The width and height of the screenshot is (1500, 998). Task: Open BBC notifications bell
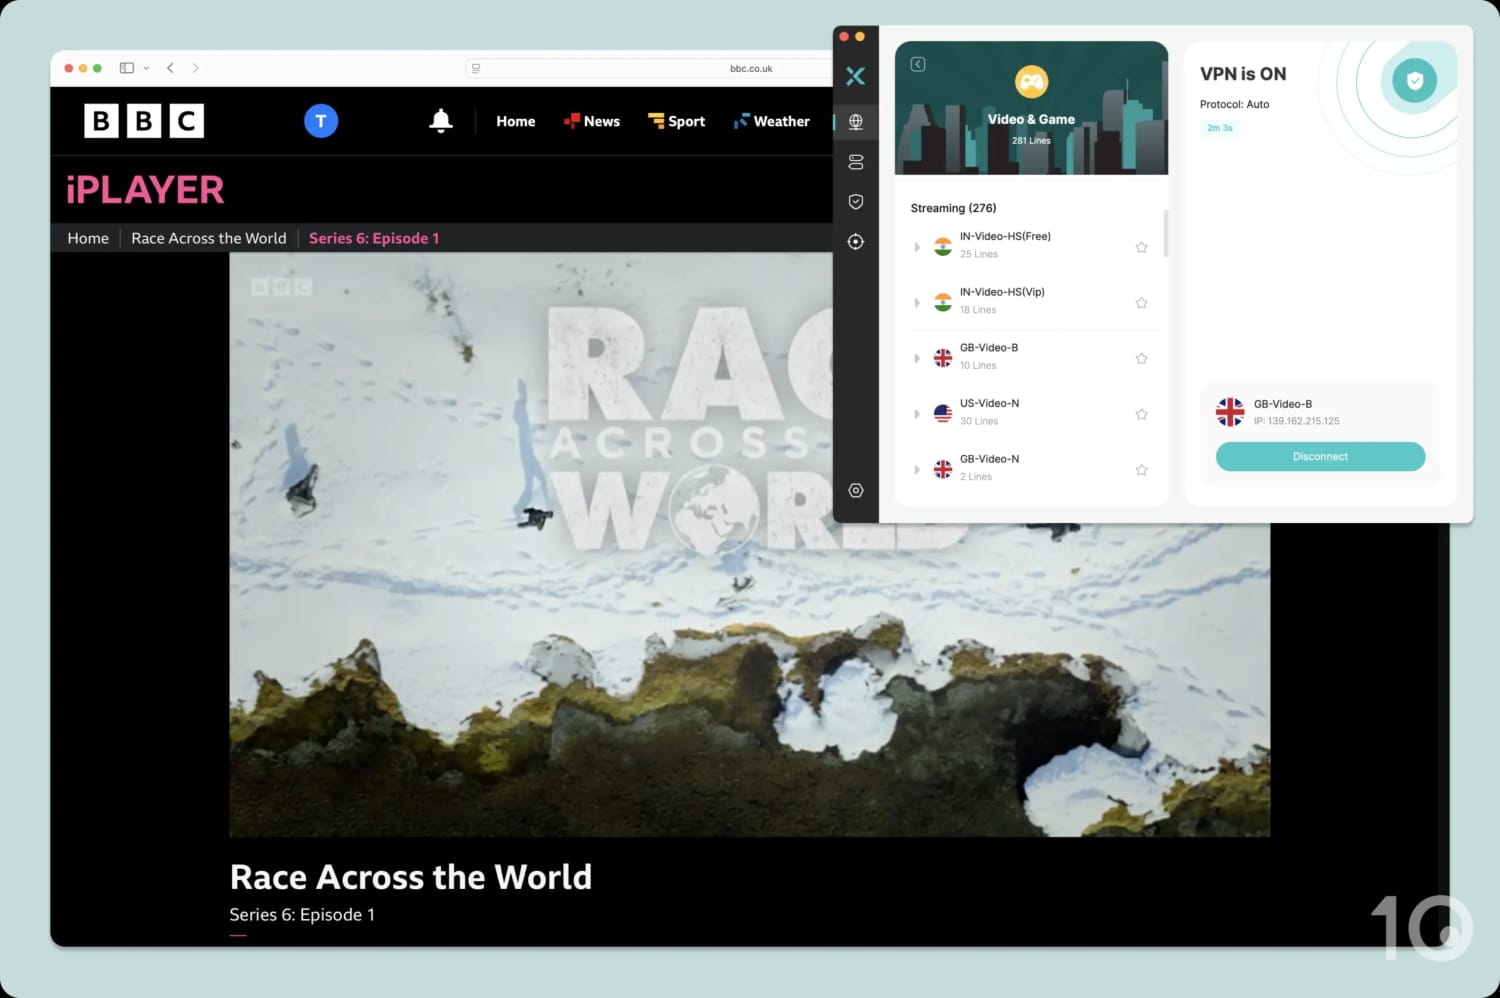(441, 121)
